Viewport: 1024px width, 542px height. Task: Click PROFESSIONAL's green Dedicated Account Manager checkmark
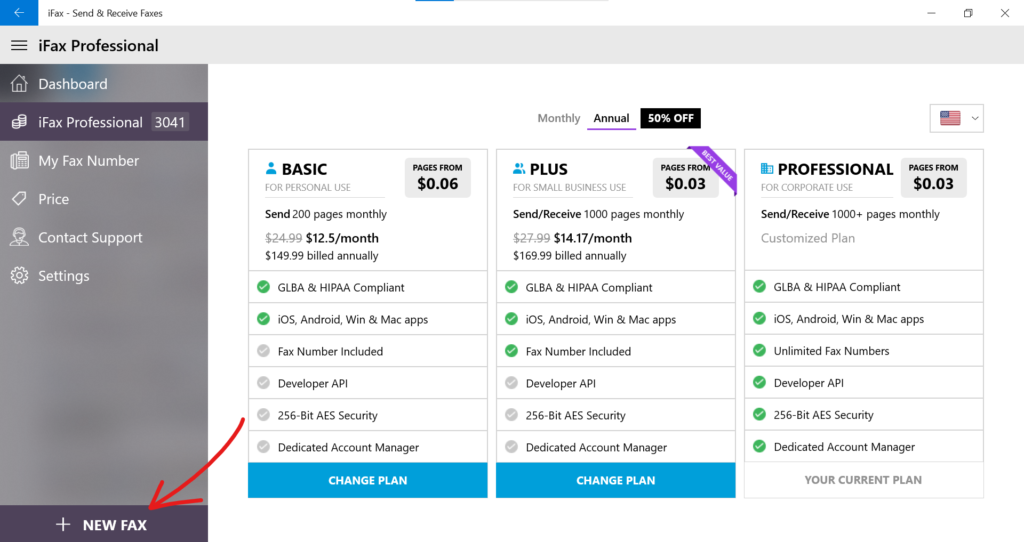[760, 446]
